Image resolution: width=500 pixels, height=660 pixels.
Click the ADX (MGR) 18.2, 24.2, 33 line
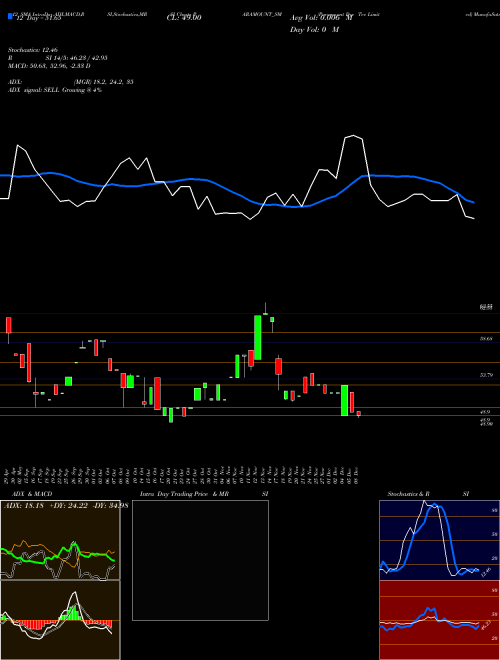tap(71, 82)
